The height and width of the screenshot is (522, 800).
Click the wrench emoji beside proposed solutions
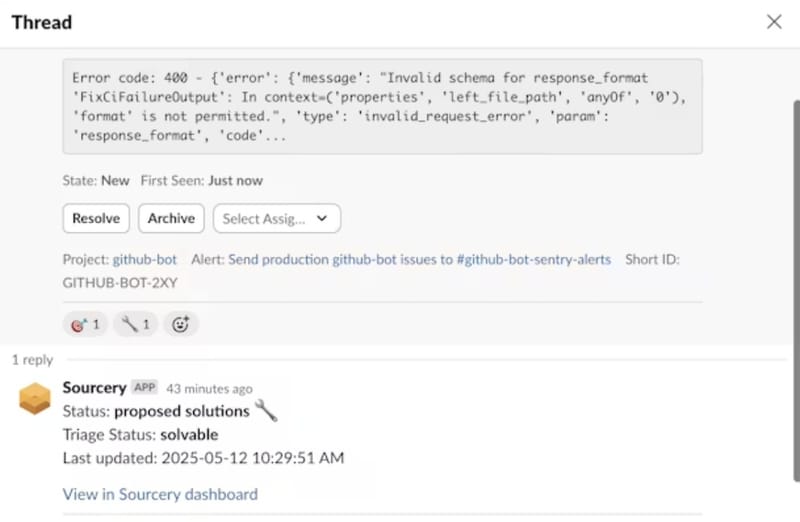265,410
